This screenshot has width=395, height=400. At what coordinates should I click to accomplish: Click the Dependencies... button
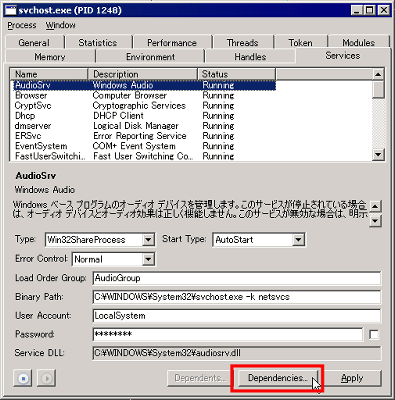click(x=278, y=378)
